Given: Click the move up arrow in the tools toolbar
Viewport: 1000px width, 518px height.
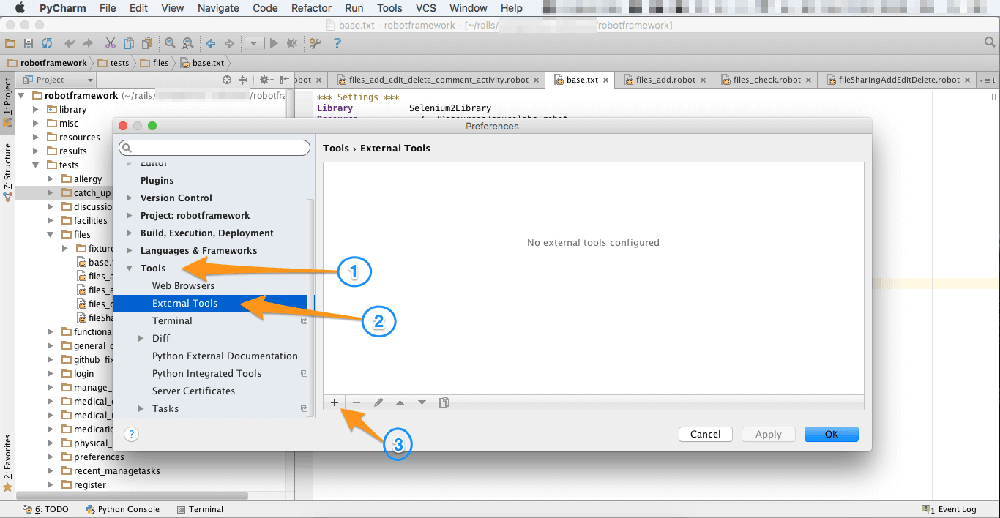Looking at the screenshot, I should tap(400, 402).
